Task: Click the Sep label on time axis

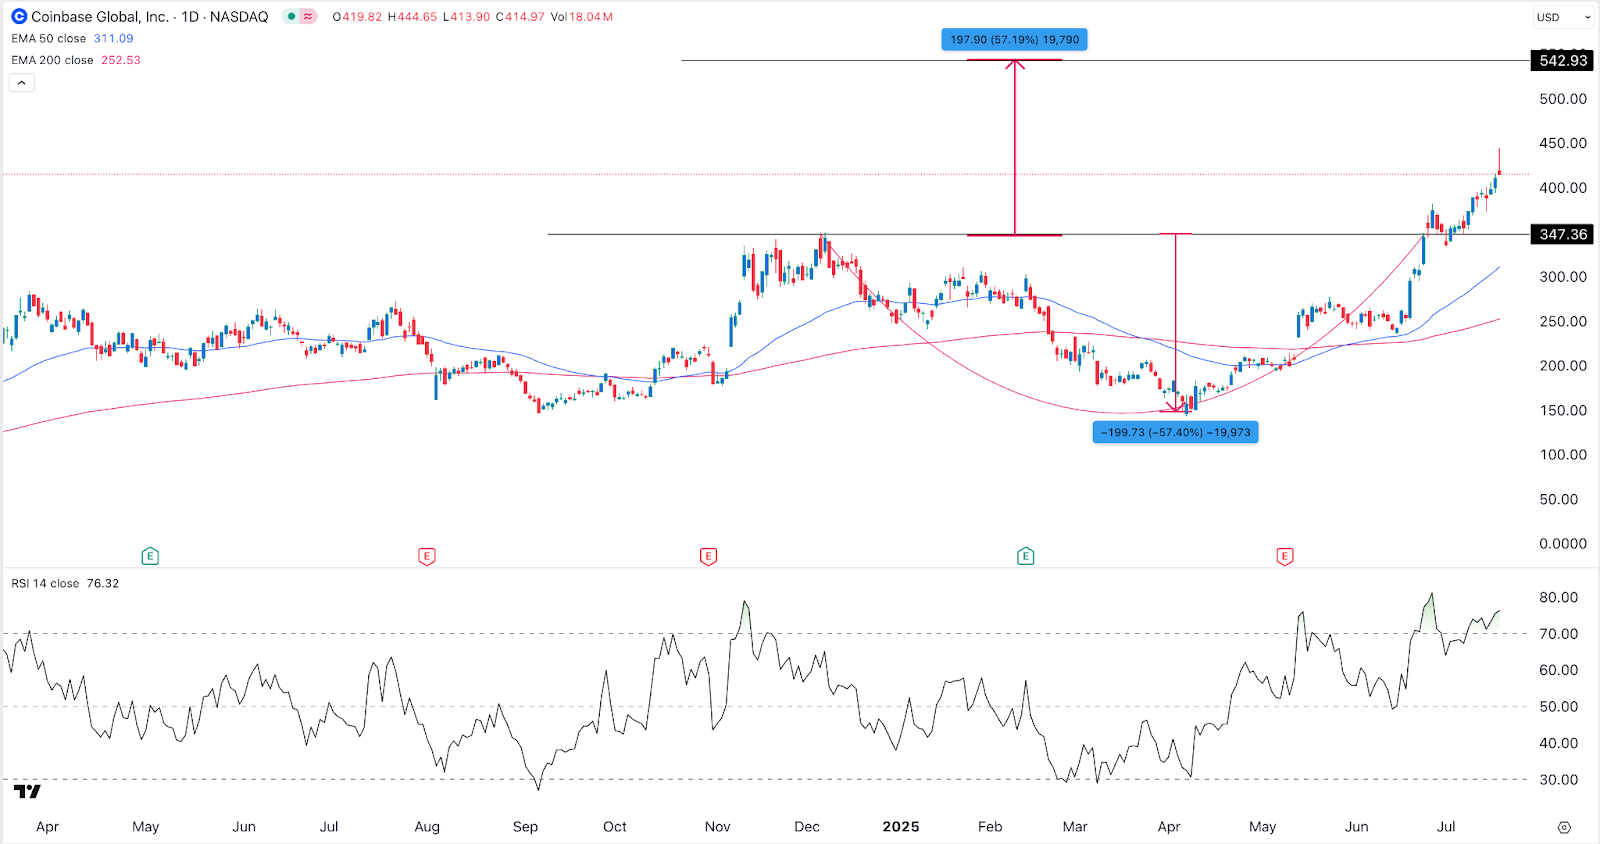Action: tap(525, 827)
